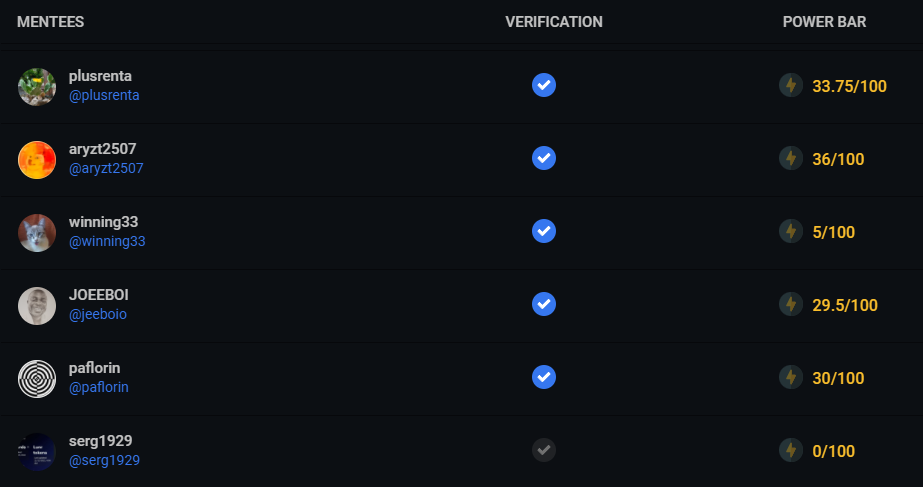Image resolution: width=923 pixels, height=487 pixels.
Task: Click the blue verified badge for aryzt2507
Action: tap(544, 158)
